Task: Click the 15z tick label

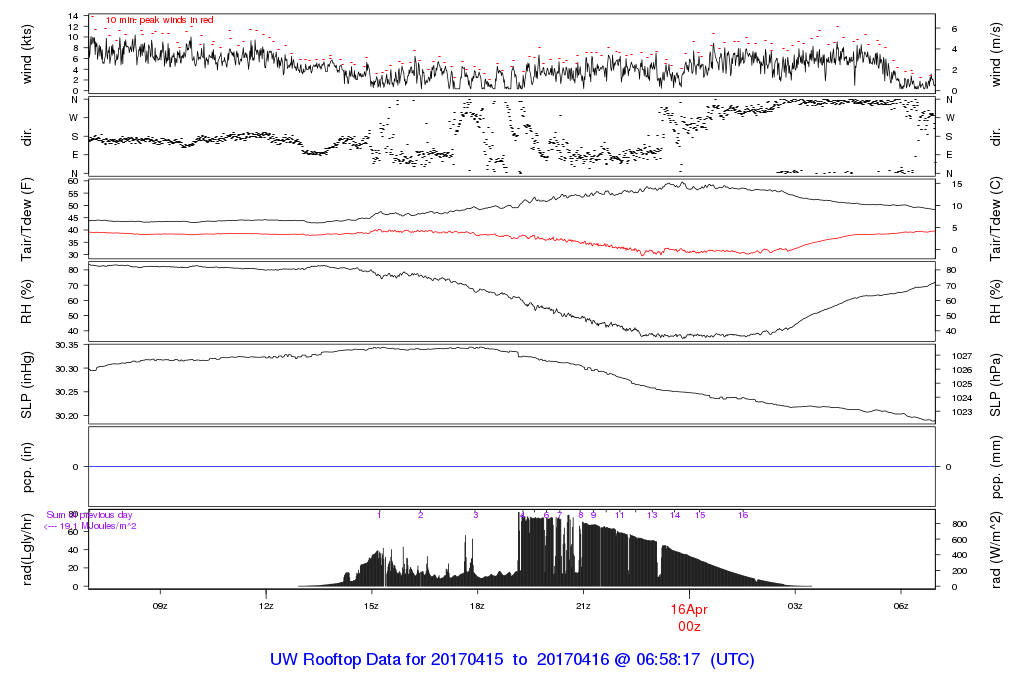Action: click(x=372, y=606)
